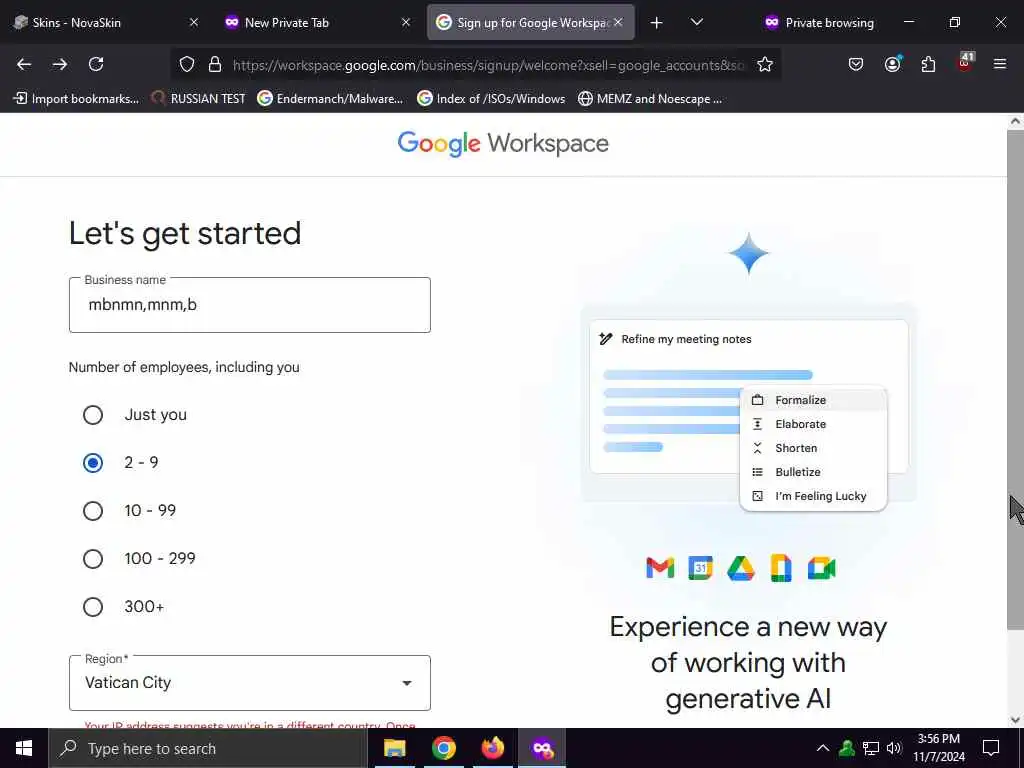Save page to Pocket icon
Screen dimensions: 1024x768
click(x=856, y=64)
